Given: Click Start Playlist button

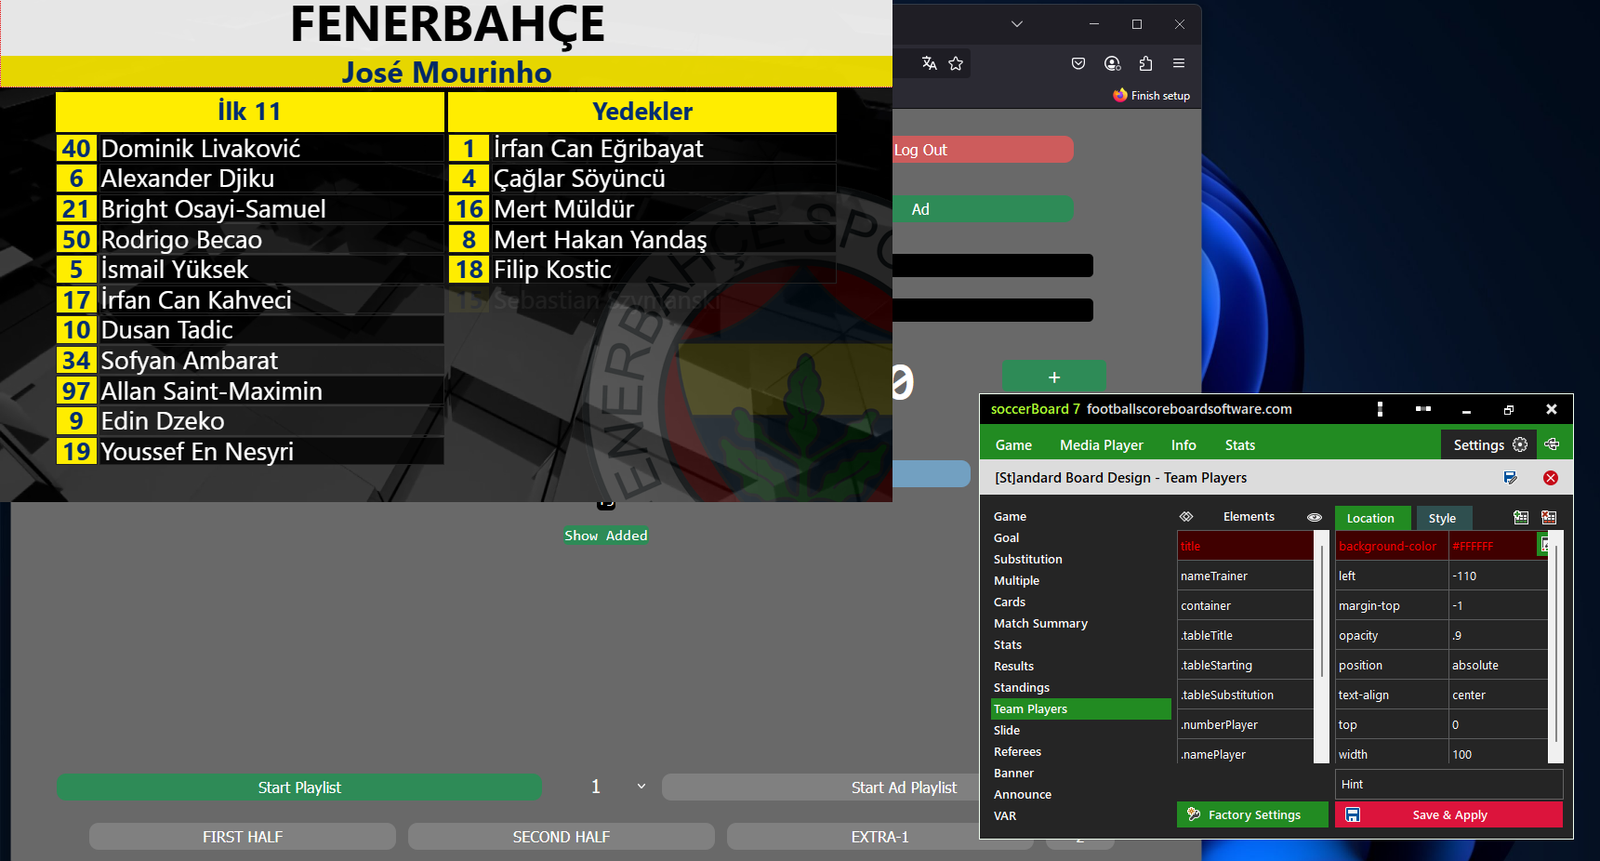Looking at the screenshot, I should [299, 788].
